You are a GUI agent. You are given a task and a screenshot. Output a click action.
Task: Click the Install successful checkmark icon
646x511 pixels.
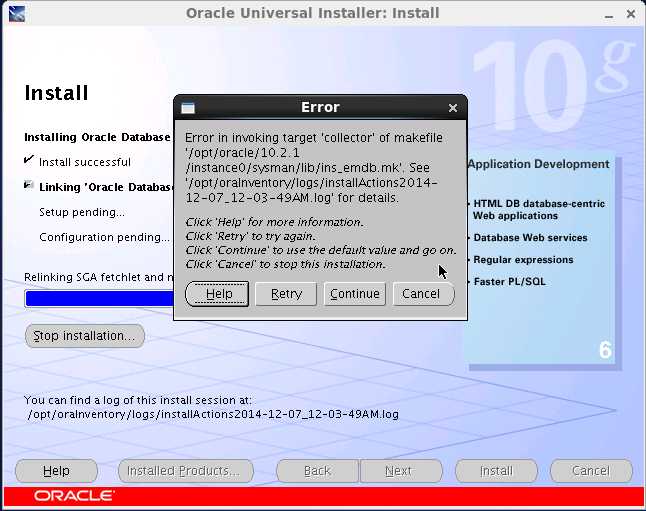(28, 159)
